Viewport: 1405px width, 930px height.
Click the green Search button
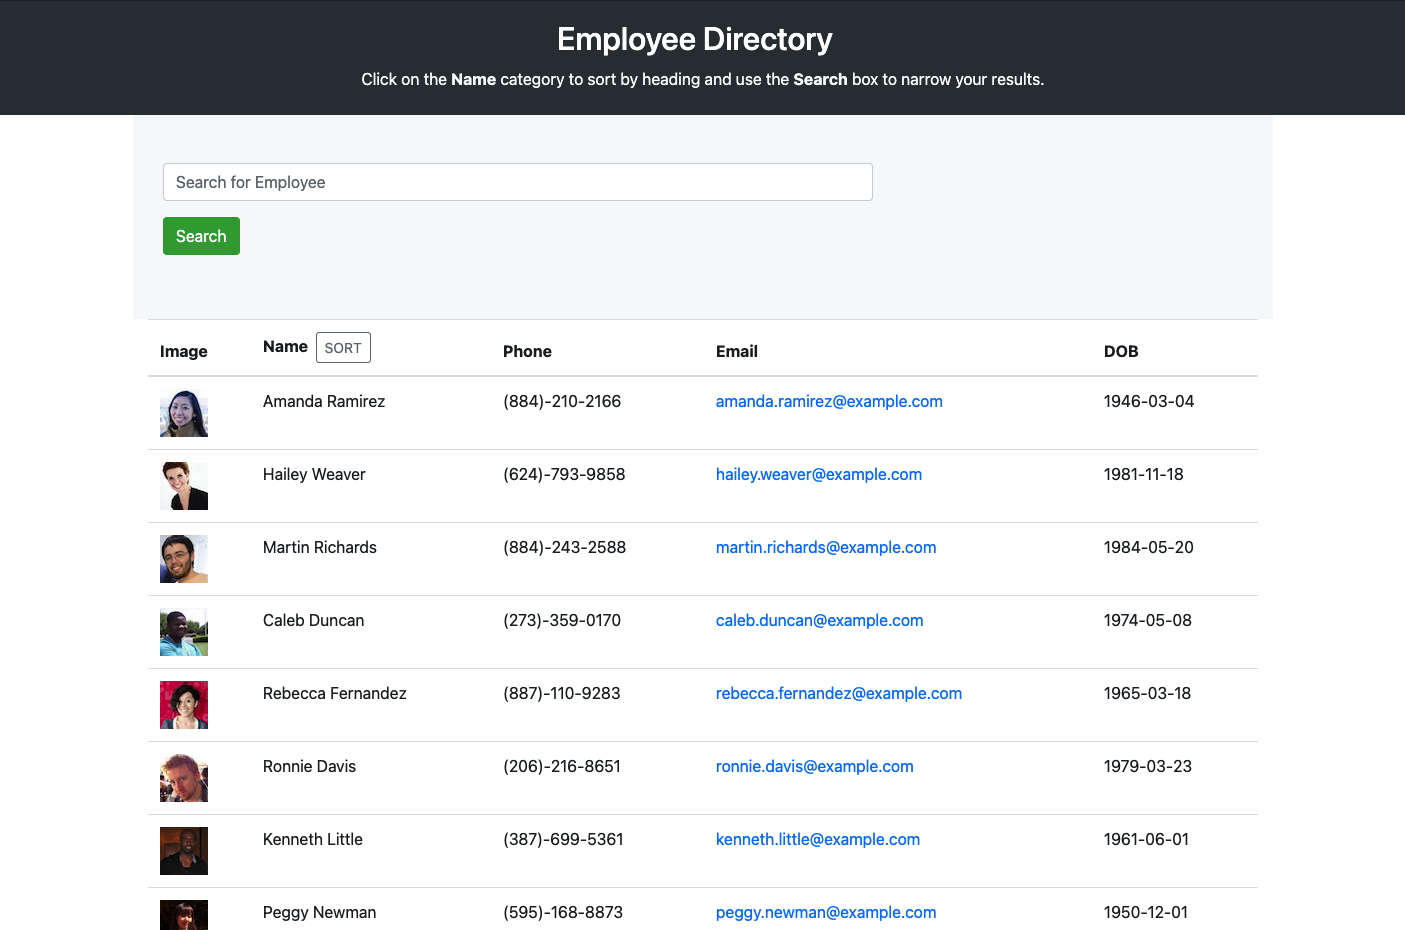tap(201, 236)
